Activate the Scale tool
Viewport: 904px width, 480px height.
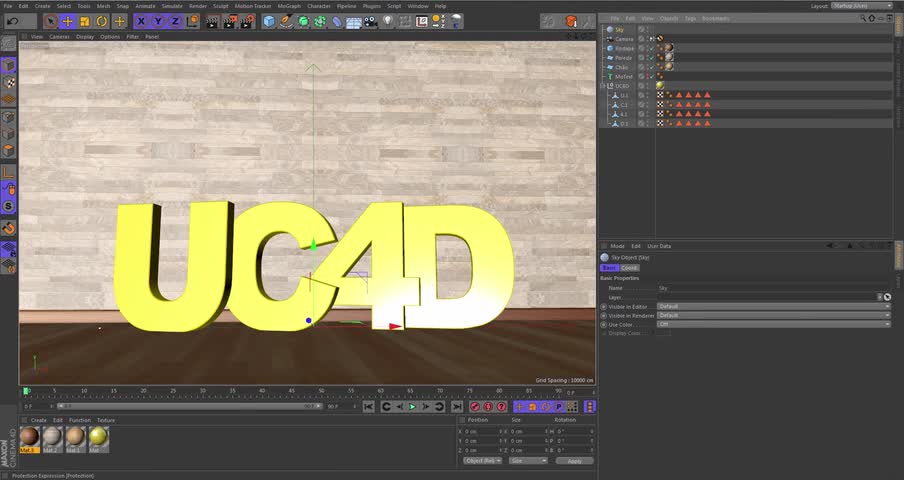pyautogui.click(x=85, y=22)
